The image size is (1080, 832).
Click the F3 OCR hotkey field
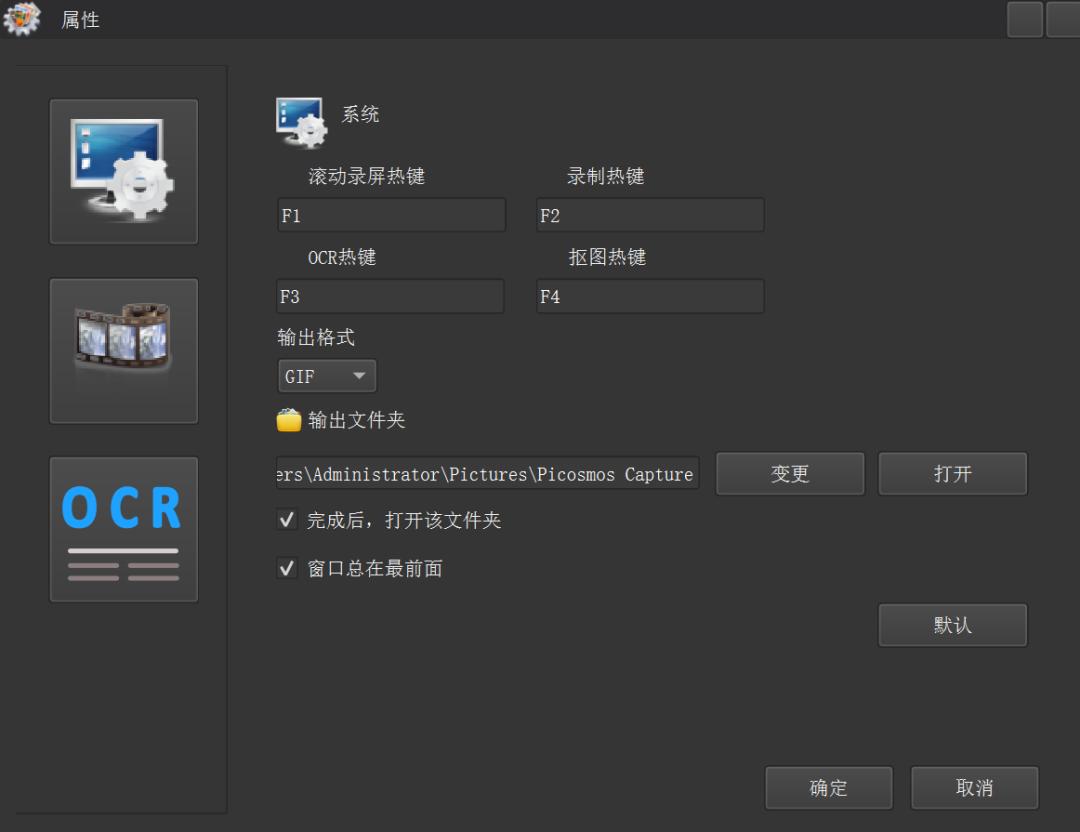[390, 296]
